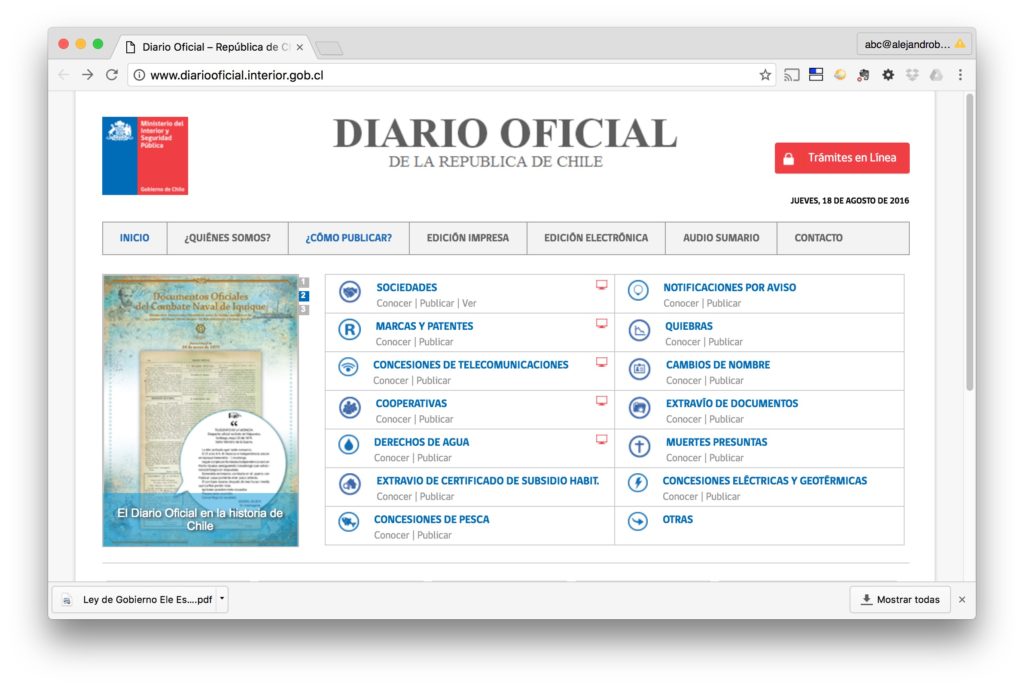Select slide 2 of the image carousel
Screen dimensions: 1024x688
click(x=304, y=296)
